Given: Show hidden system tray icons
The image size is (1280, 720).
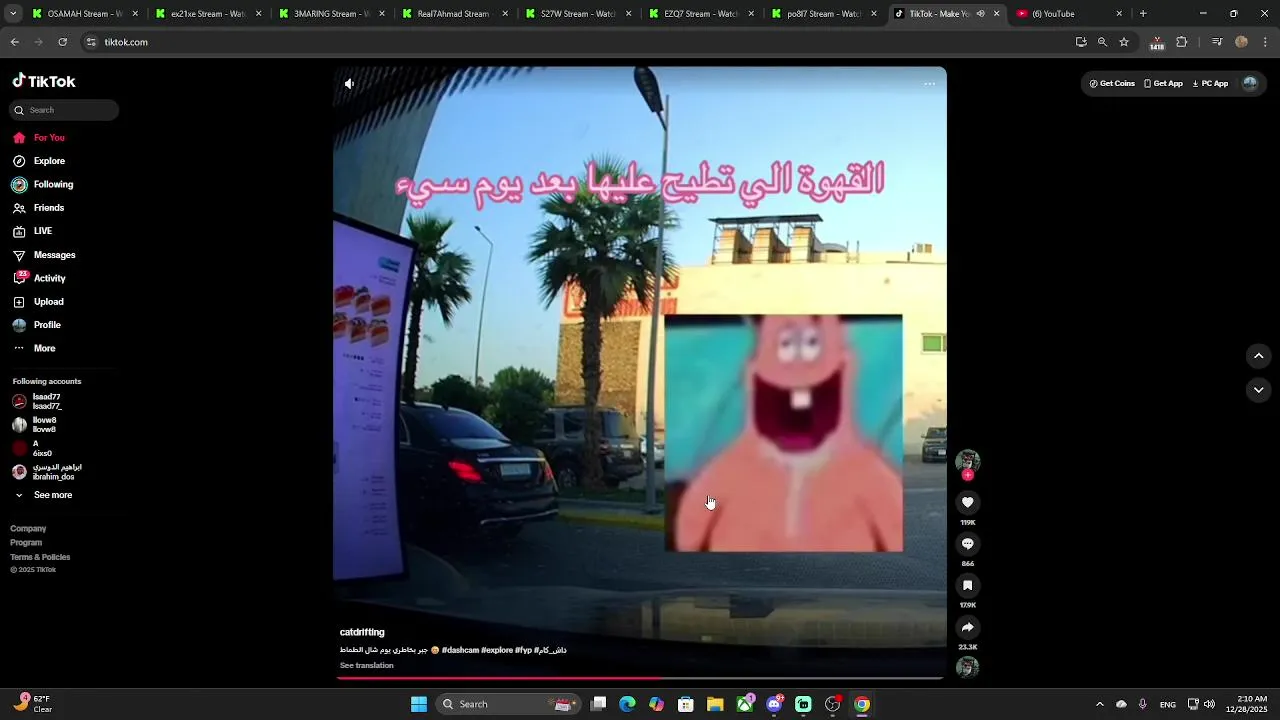Looking at the screenshot, I should (x=1099, y=704).
